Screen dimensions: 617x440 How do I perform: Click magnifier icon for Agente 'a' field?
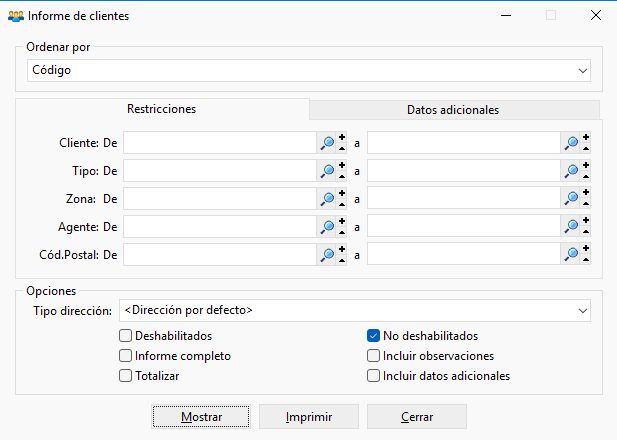pos(571,227)
